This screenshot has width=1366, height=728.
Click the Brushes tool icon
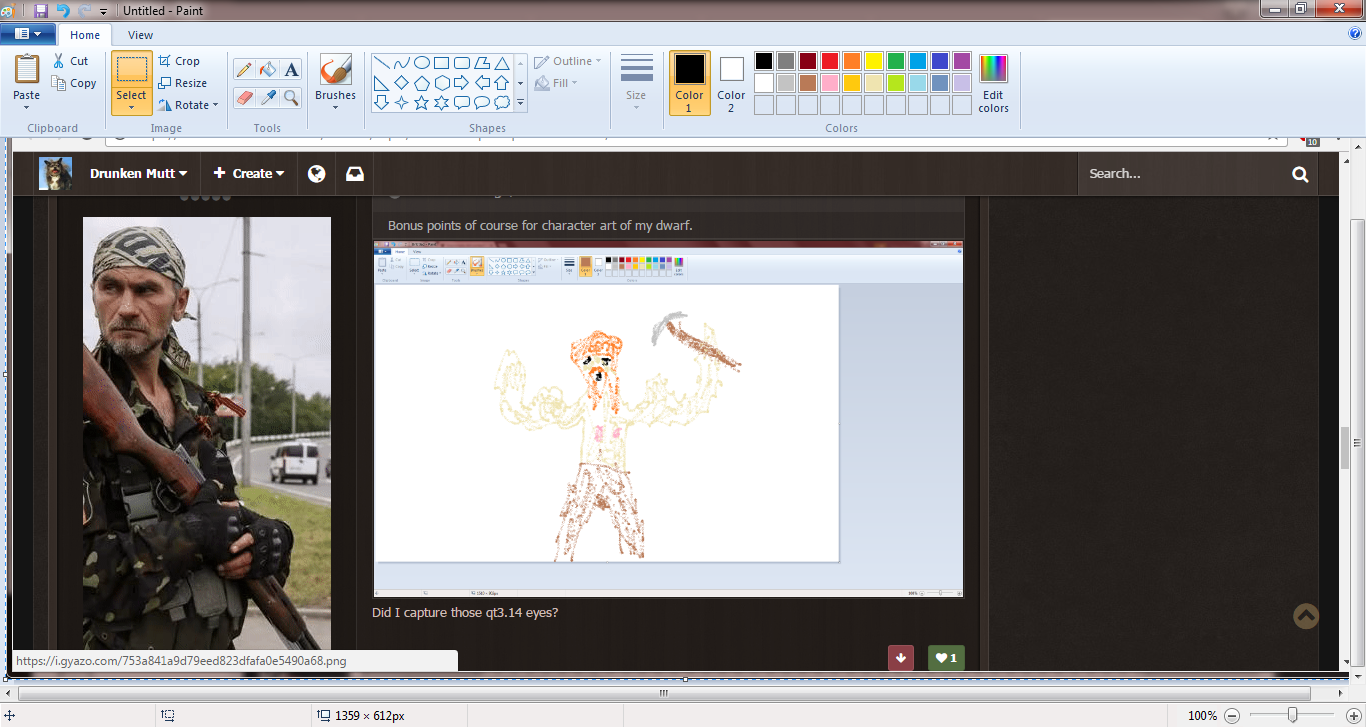coord(335,70)
